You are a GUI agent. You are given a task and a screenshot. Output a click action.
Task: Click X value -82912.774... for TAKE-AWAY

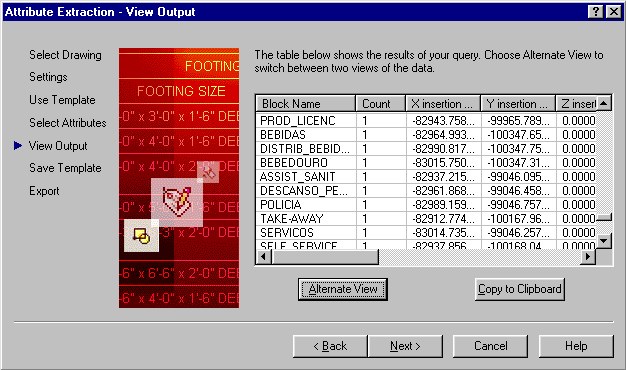coord(443,218)
